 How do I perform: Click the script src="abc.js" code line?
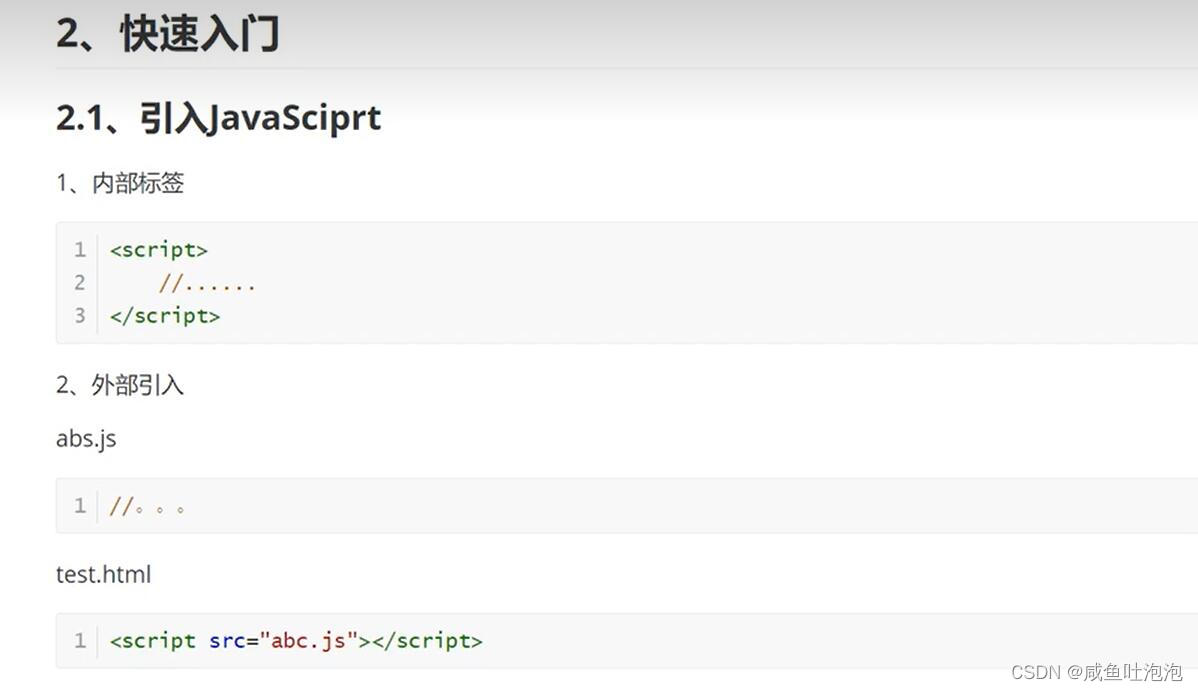[x=296, y=641]
